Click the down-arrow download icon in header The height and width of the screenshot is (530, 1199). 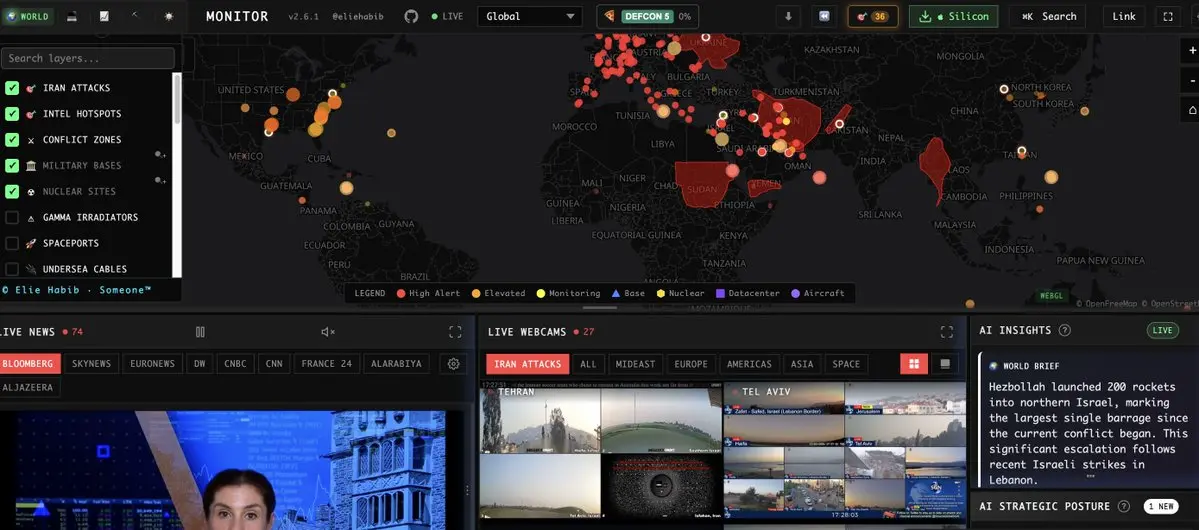(788, 16)
